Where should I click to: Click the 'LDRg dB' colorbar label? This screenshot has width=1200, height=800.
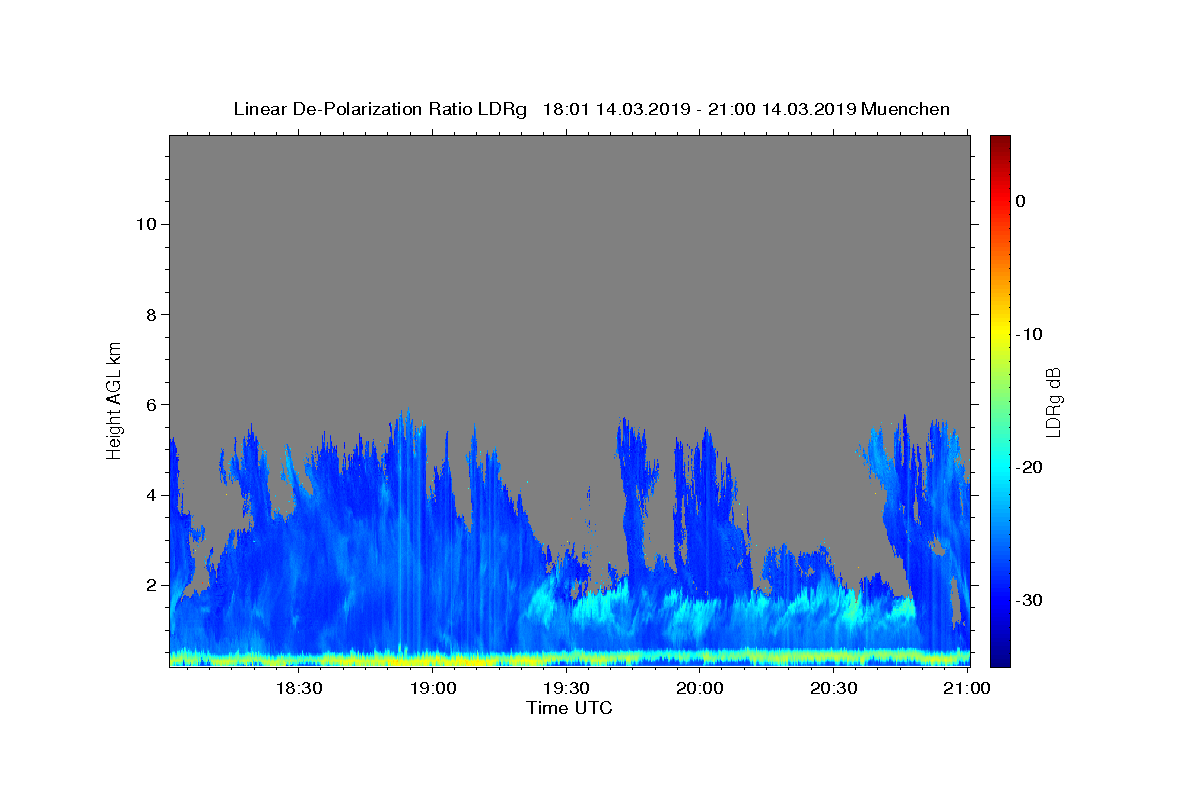tap(1053, 401)
